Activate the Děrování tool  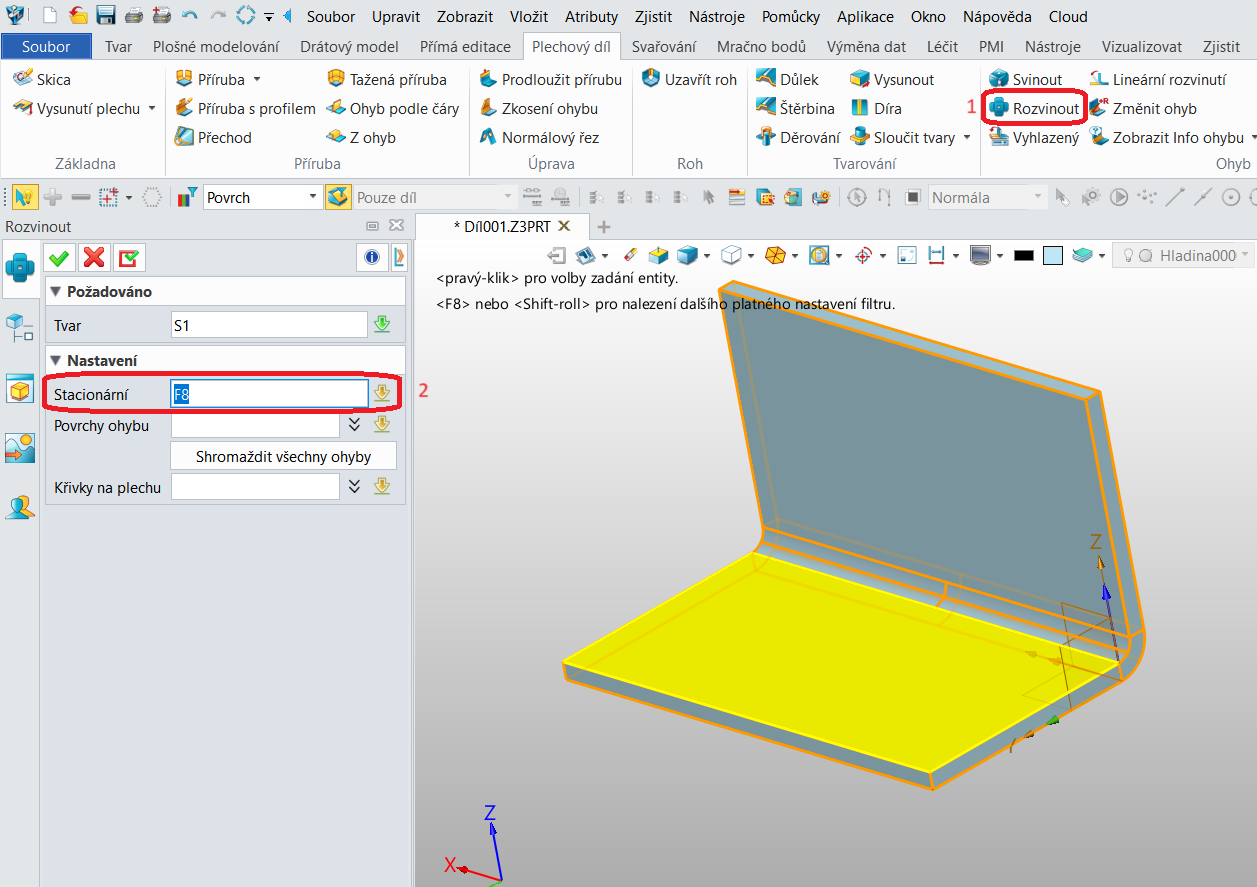798,137
